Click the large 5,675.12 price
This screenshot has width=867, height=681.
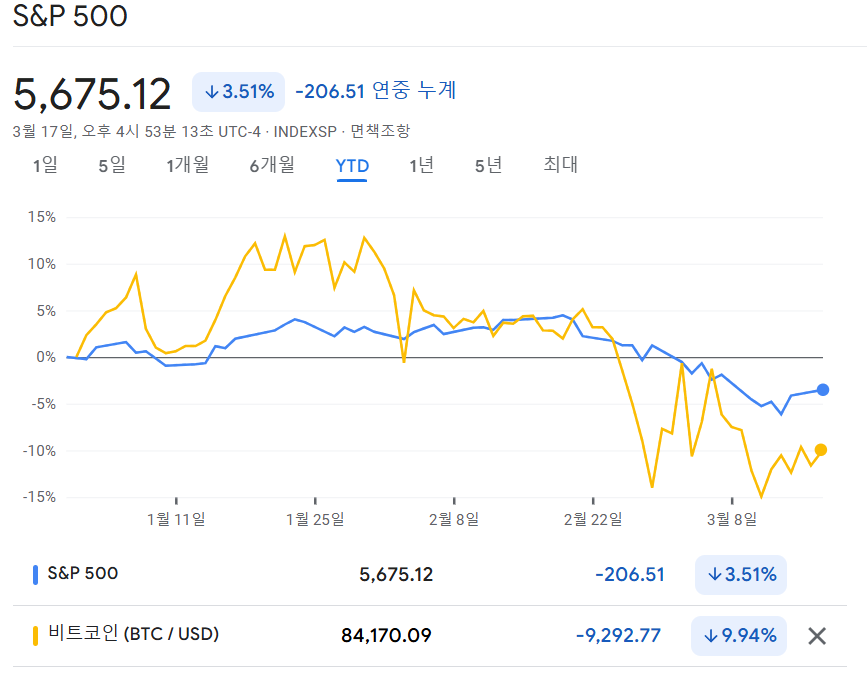pyautogui.click(x=92, y=94)
